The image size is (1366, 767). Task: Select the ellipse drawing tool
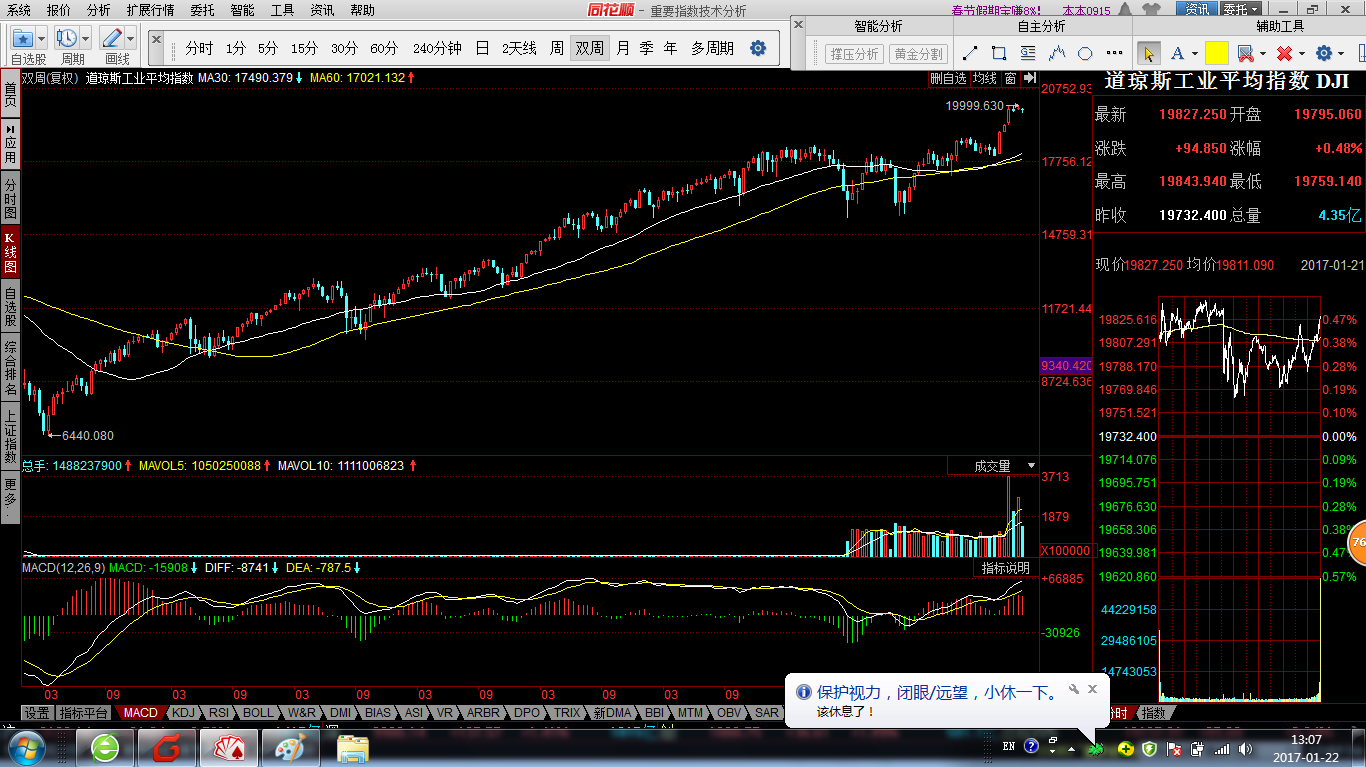pyautogui.click(x=1086, y=53)
